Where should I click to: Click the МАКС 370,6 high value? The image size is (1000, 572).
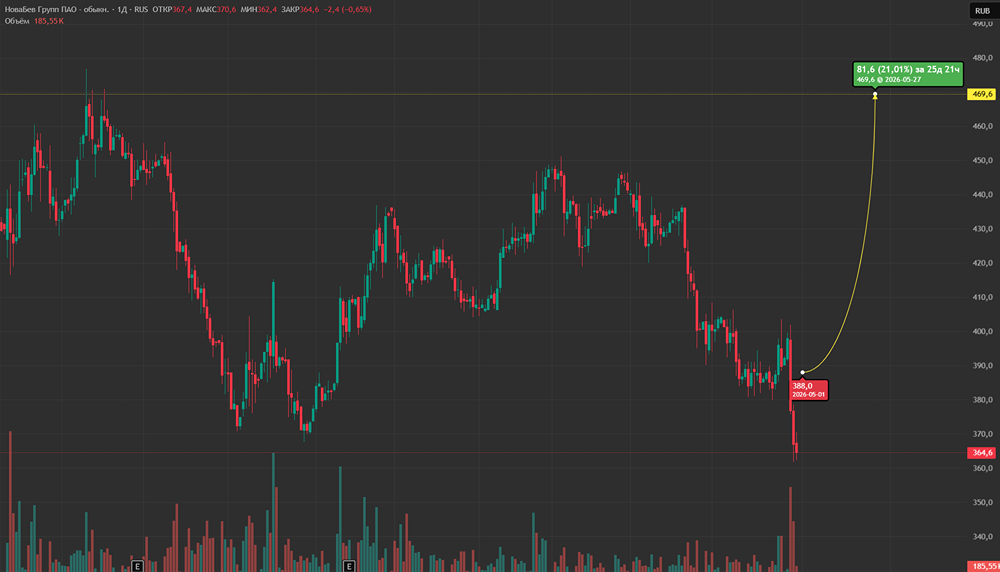pos(216,10)
